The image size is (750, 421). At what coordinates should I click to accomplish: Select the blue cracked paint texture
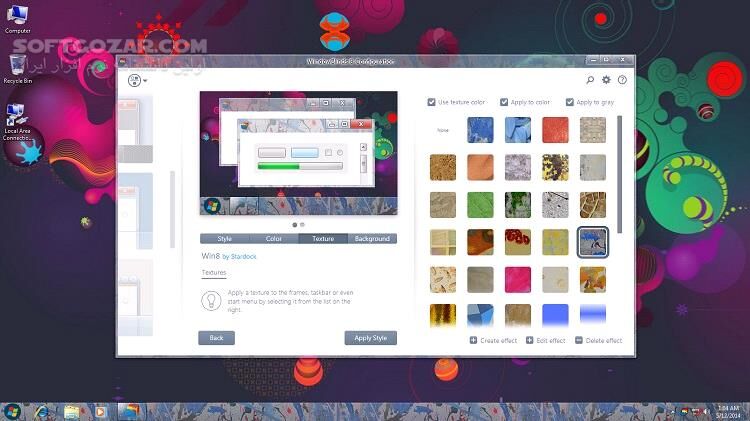[x=480, y=130]
